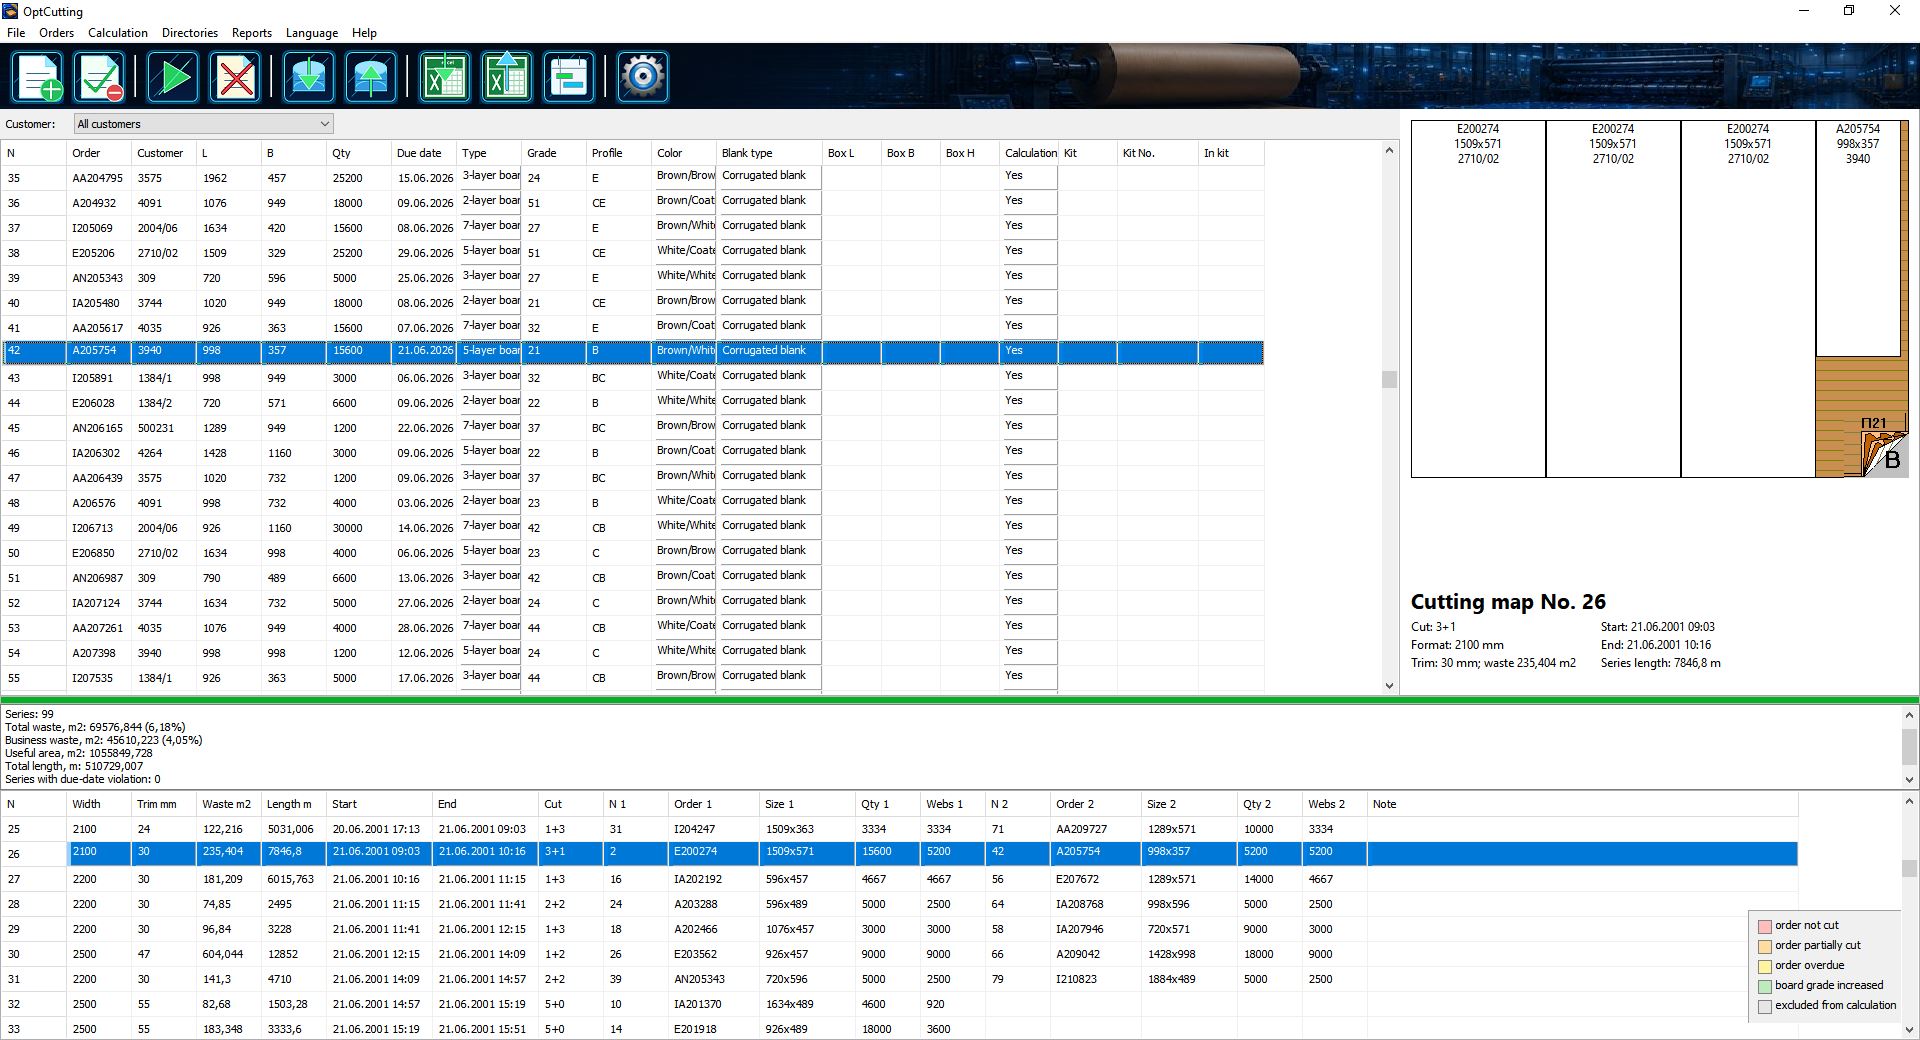1920x1040 pixels.
Task: Click the red X delete calculation icon
Action: click(x=236, y=77)
